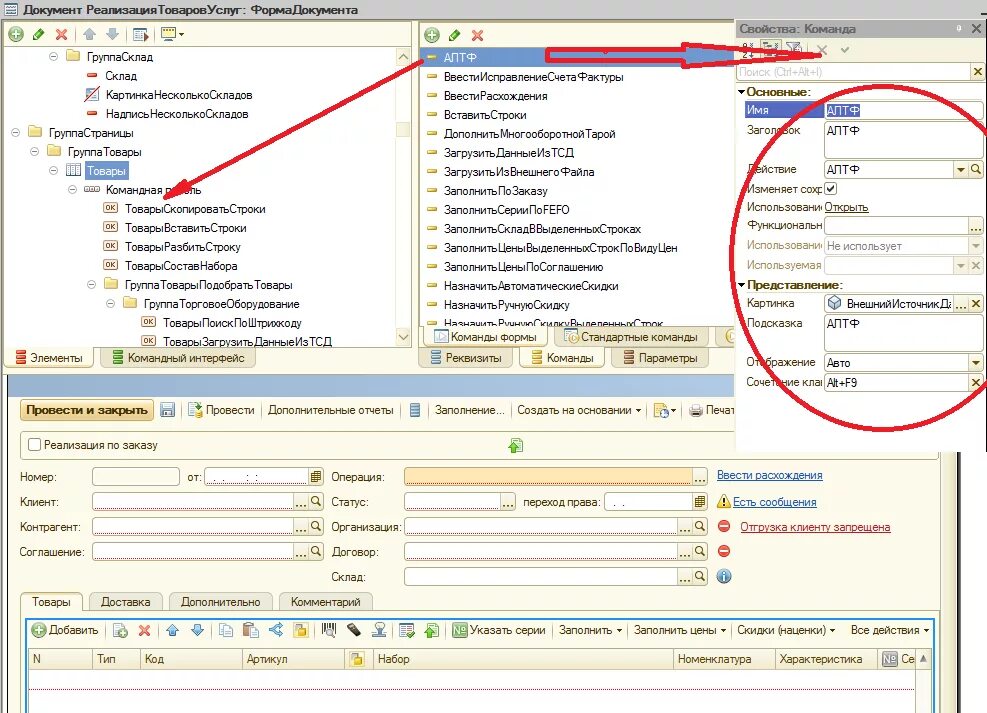Click magnifier next to Клиент field
The image size is (987, 713).
[316, 502]
